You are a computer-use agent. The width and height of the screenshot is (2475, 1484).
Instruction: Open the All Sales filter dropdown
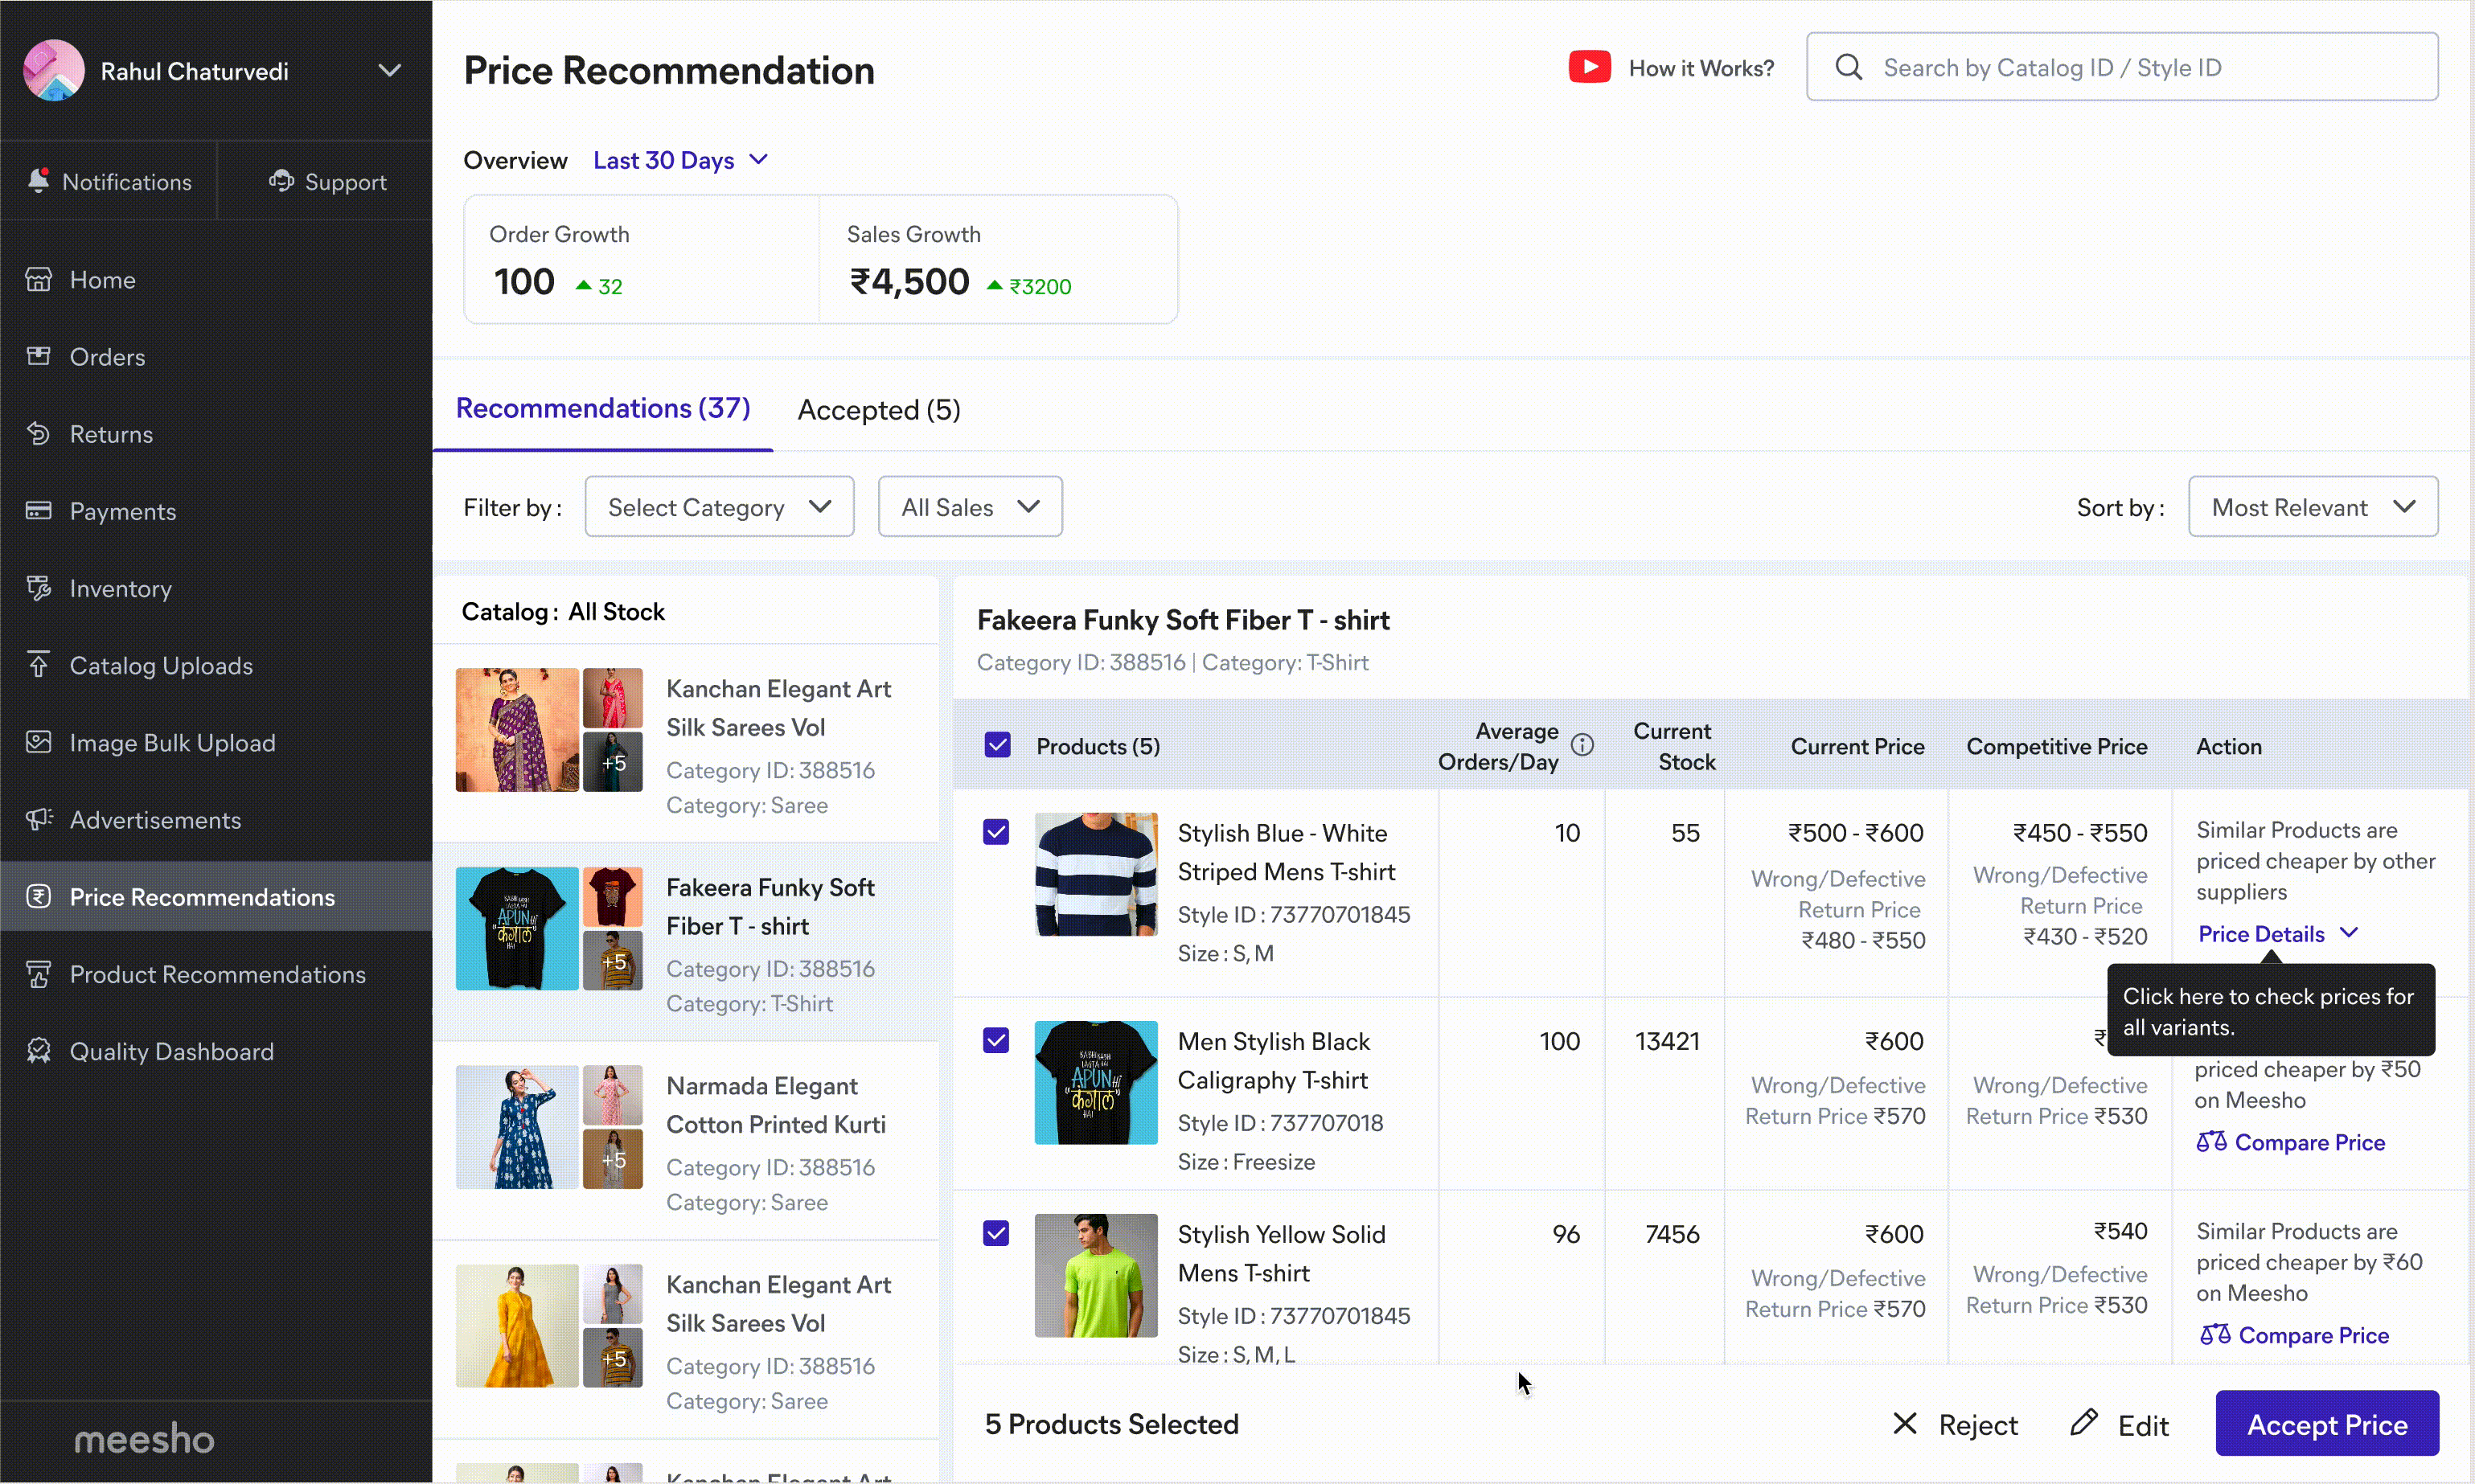[x=970, y=507]
